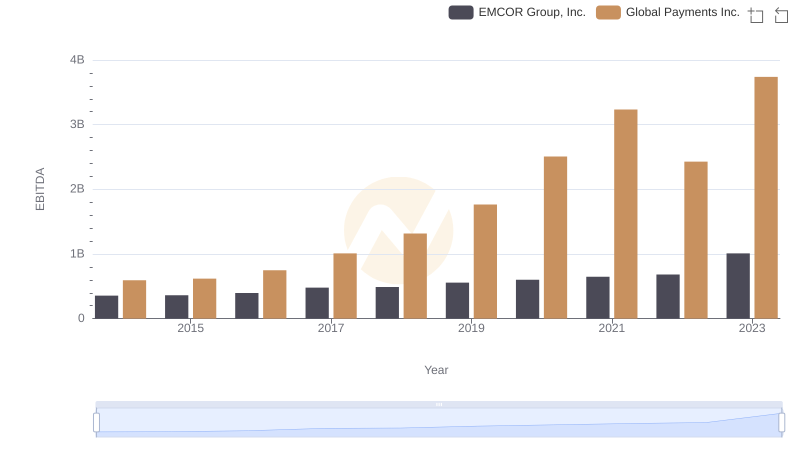Click the 2019 Global Payments bar

485,261
